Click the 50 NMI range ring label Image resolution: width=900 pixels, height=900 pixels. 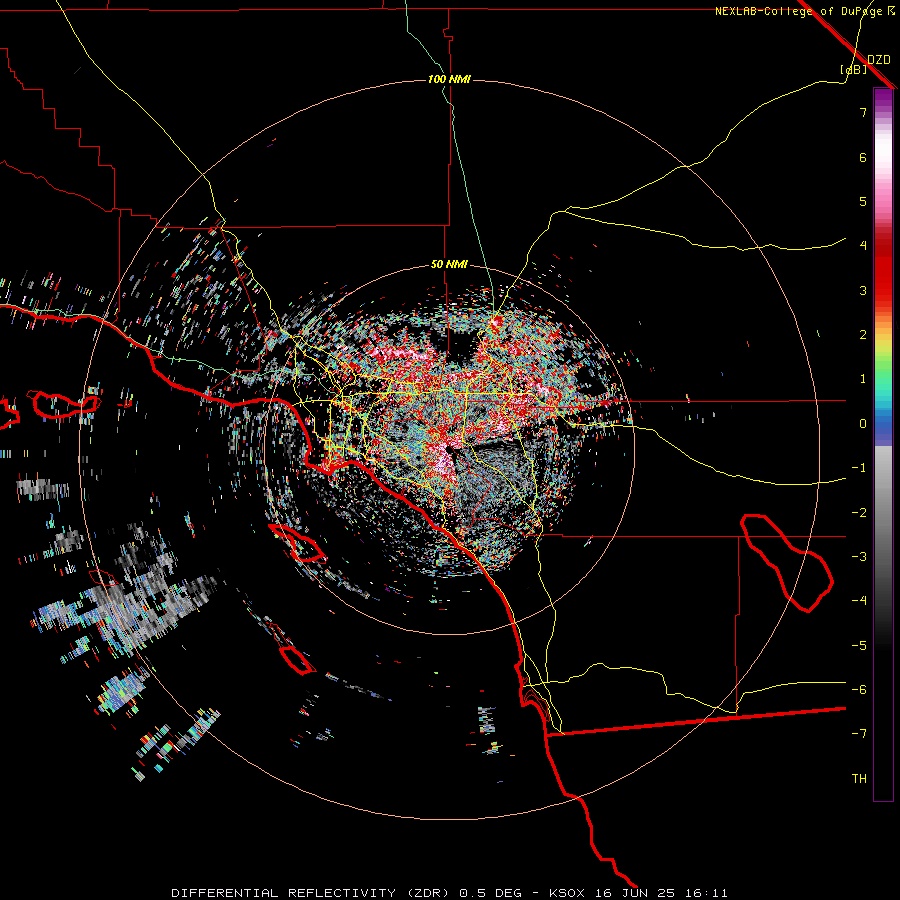point(449,264)
